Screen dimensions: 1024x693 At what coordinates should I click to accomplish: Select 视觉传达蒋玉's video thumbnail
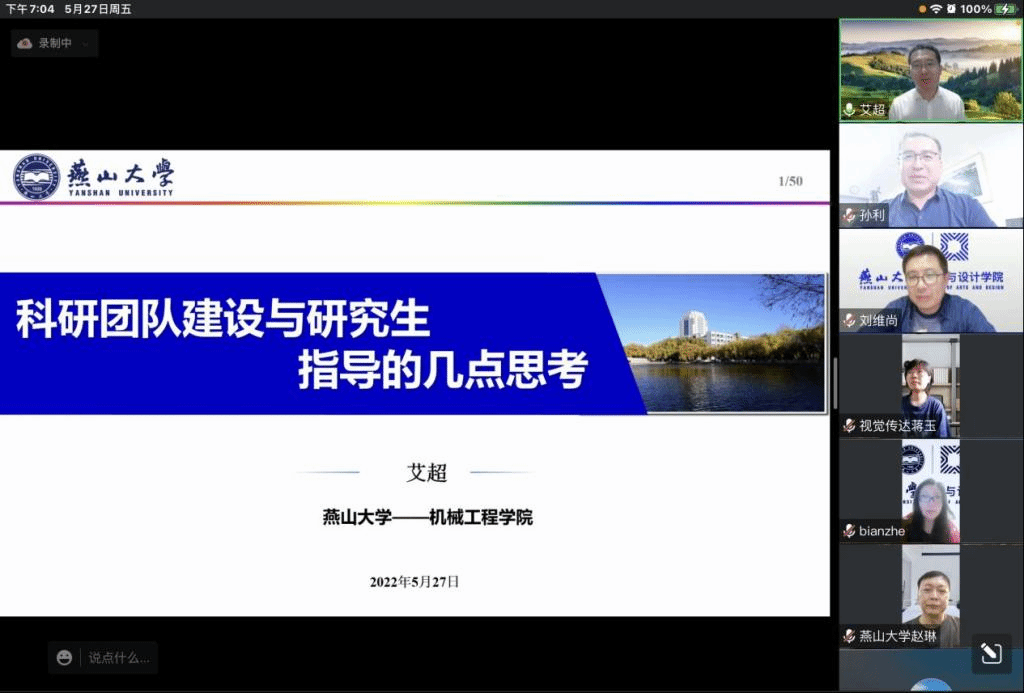[x=930, y=385]
